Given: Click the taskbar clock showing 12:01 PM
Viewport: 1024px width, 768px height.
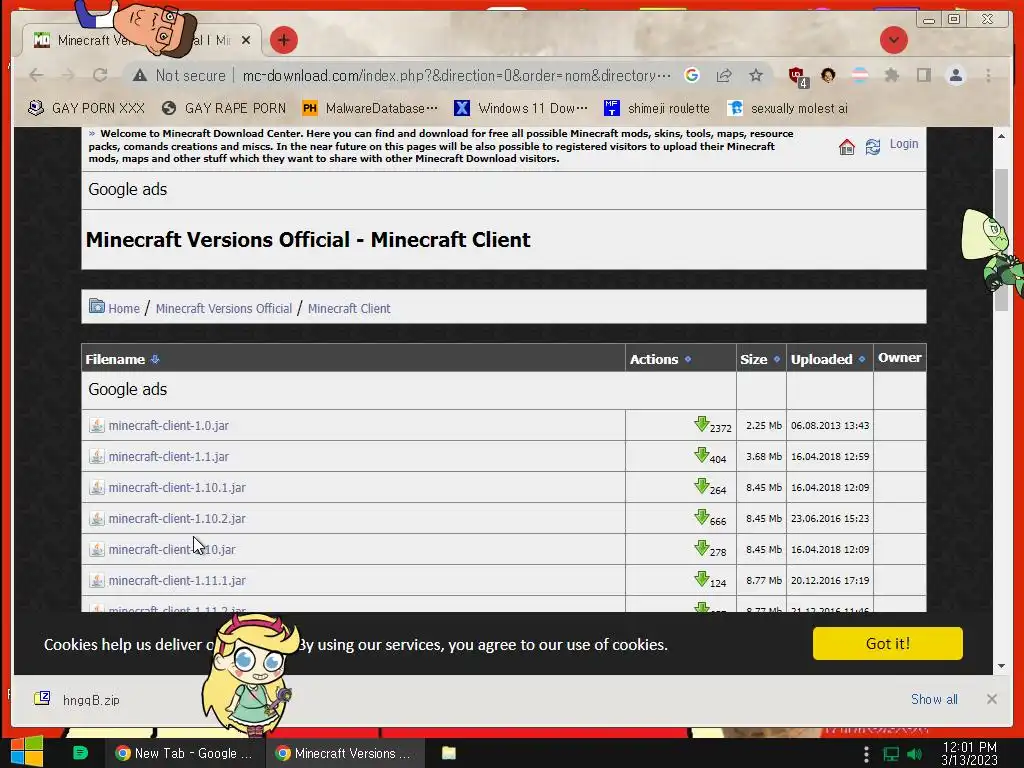Looking at the screenshot, I should tap(969, 753).
